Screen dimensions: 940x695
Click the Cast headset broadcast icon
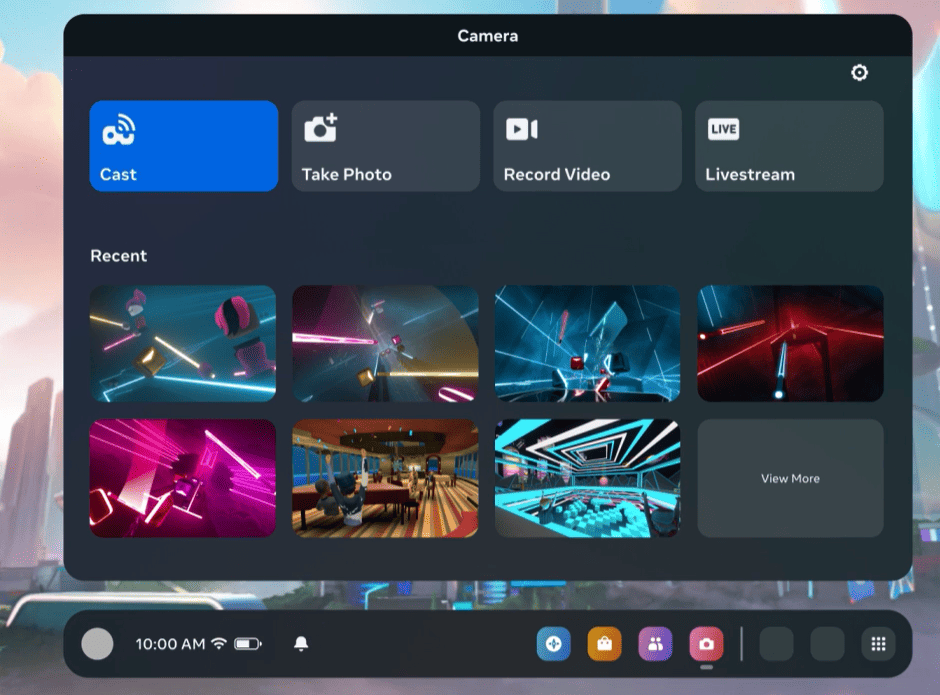tap(119, 130)
